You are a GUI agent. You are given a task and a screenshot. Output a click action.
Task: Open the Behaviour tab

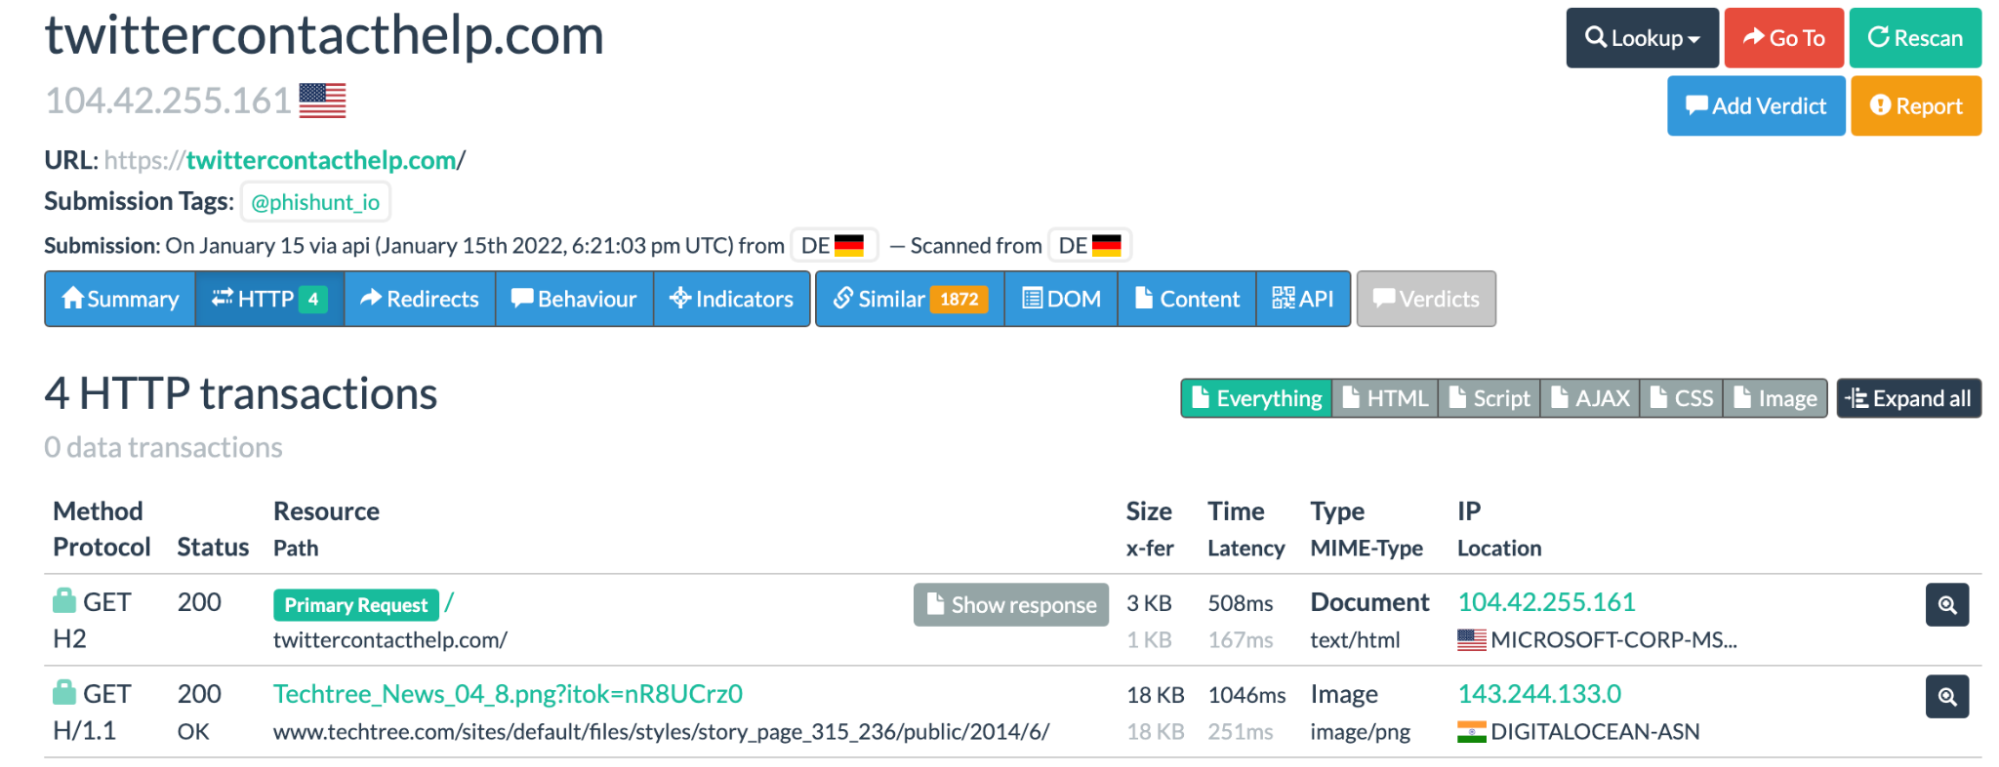pos(574,299)
